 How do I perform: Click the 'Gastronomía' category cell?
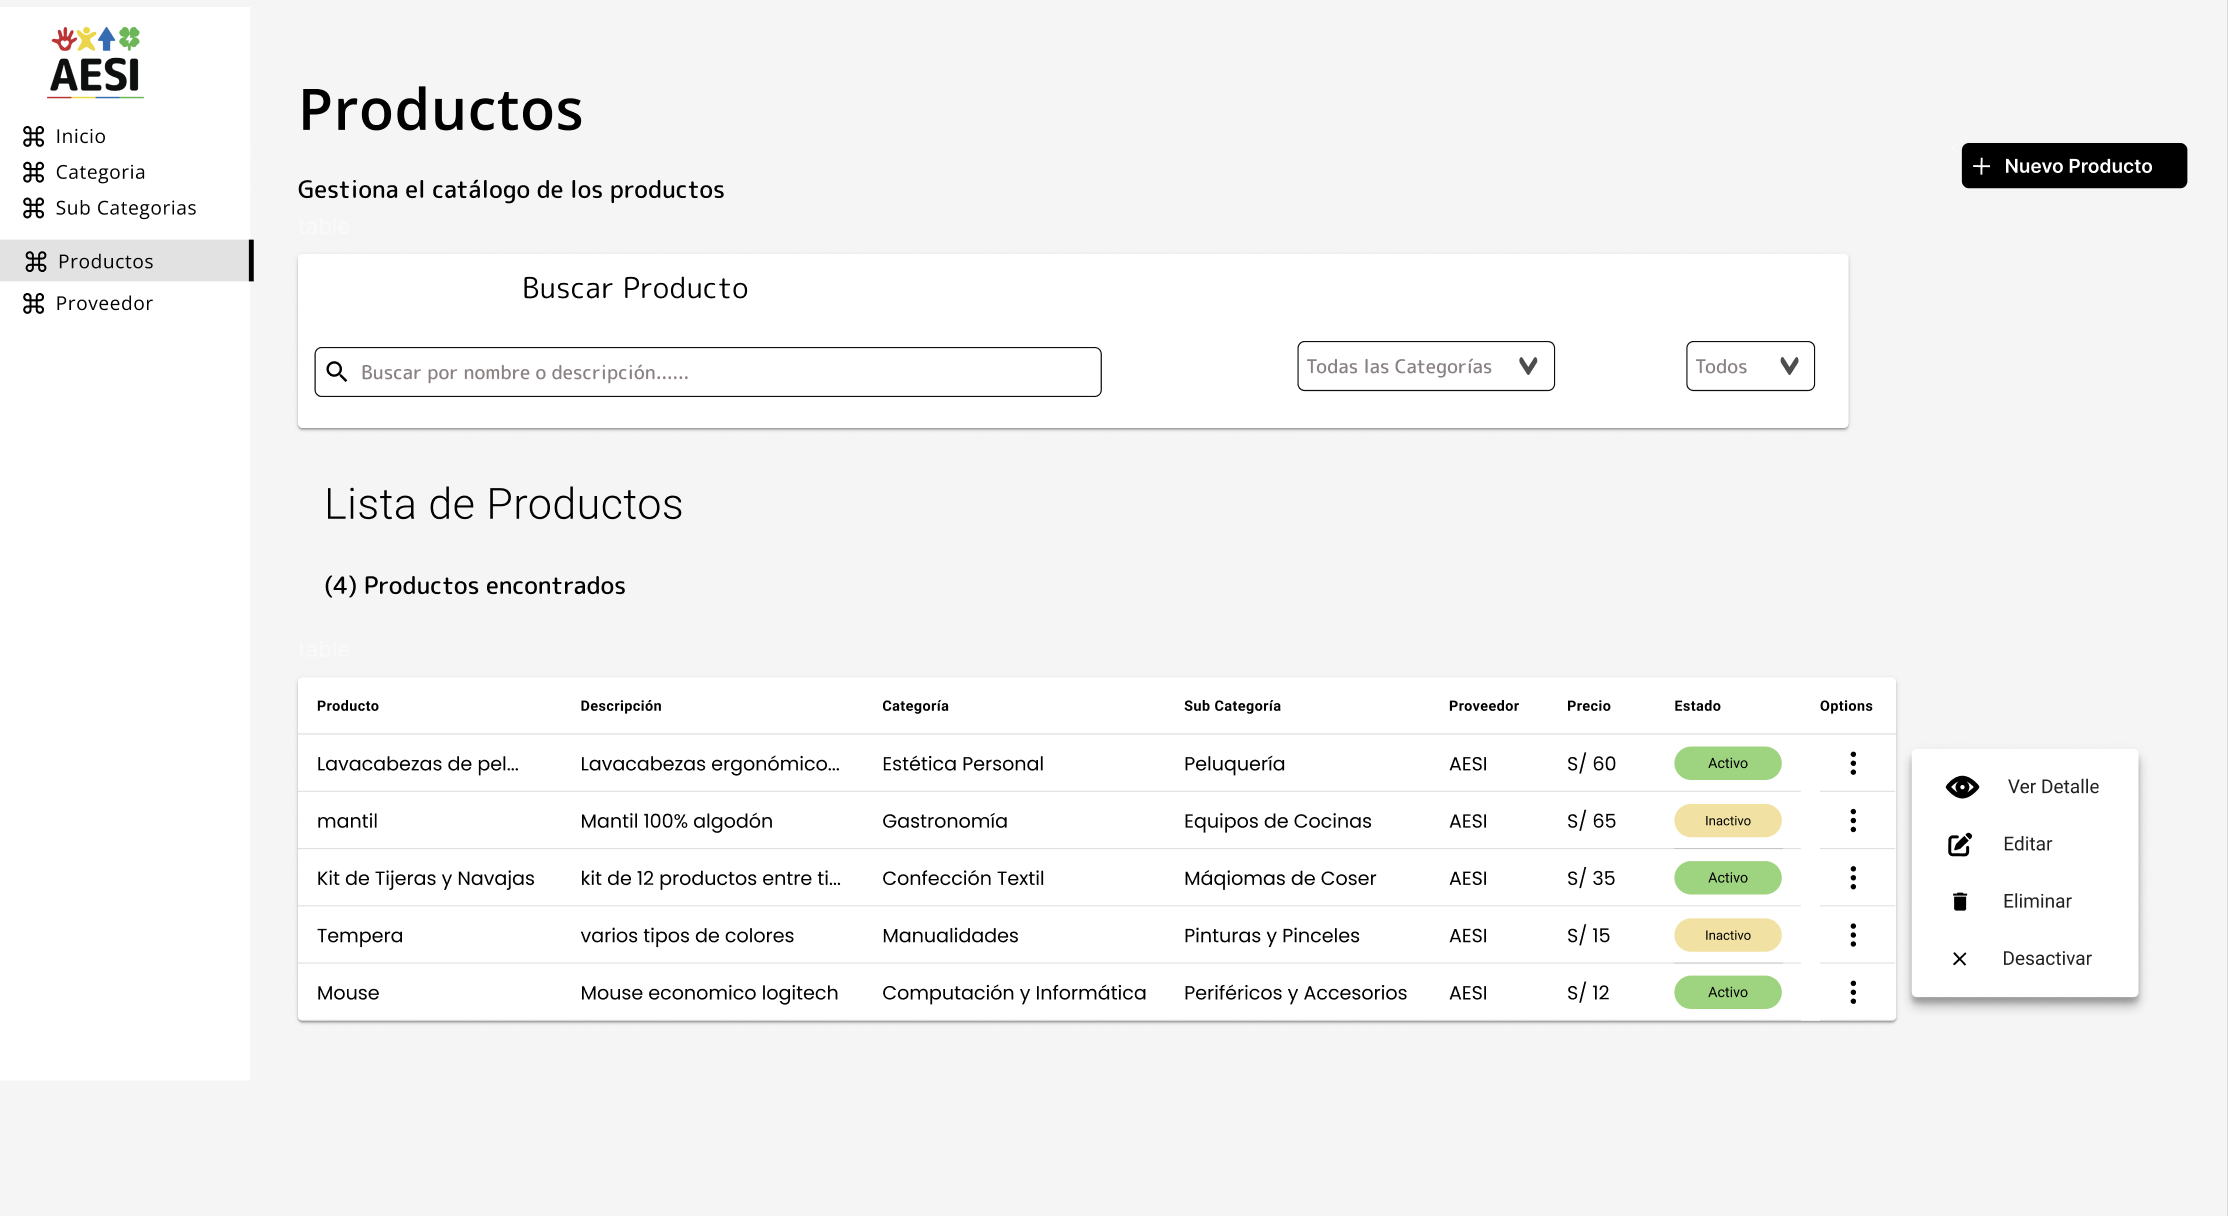click(x=945, y=820)
